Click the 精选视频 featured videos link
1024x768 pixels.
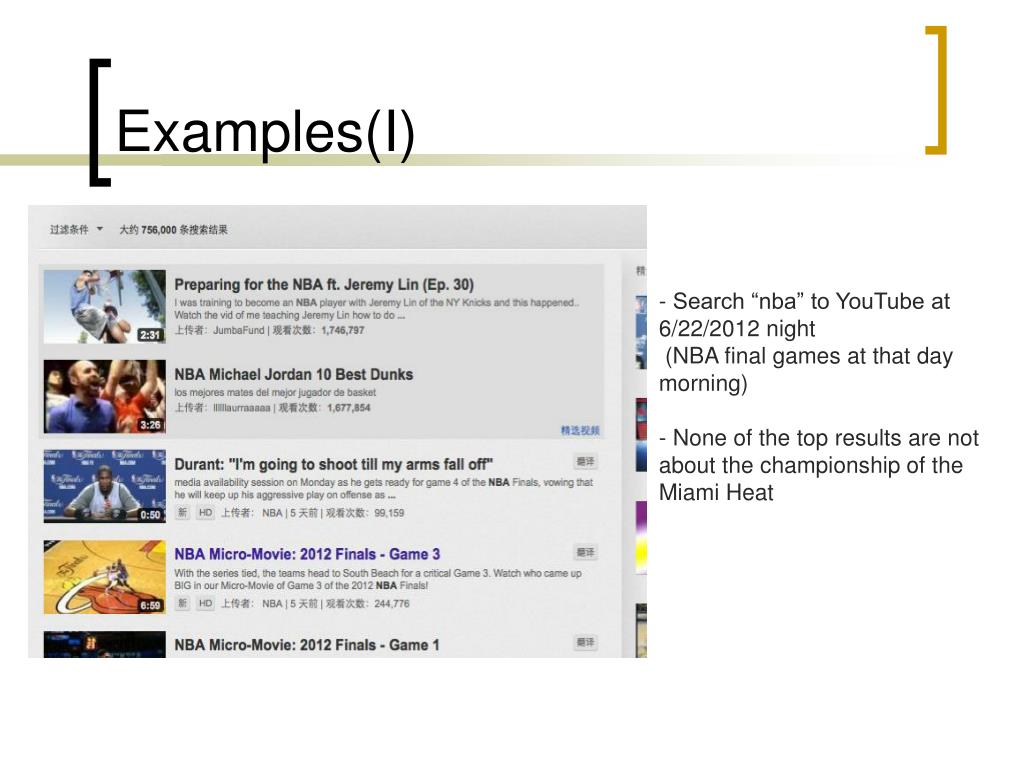pyautogui.click(x=580, y=430)
